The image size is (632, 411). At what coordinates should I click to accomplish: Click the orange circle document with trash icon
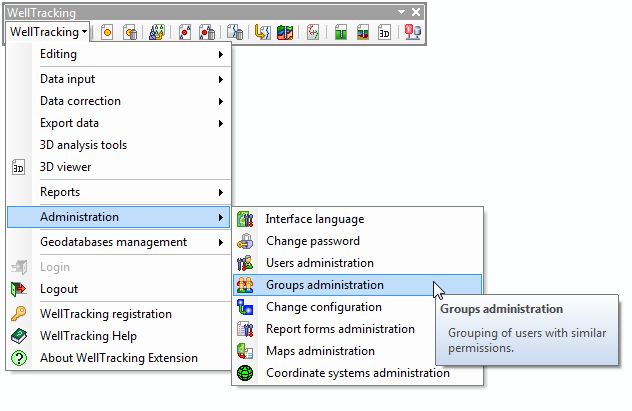(130, 32)
